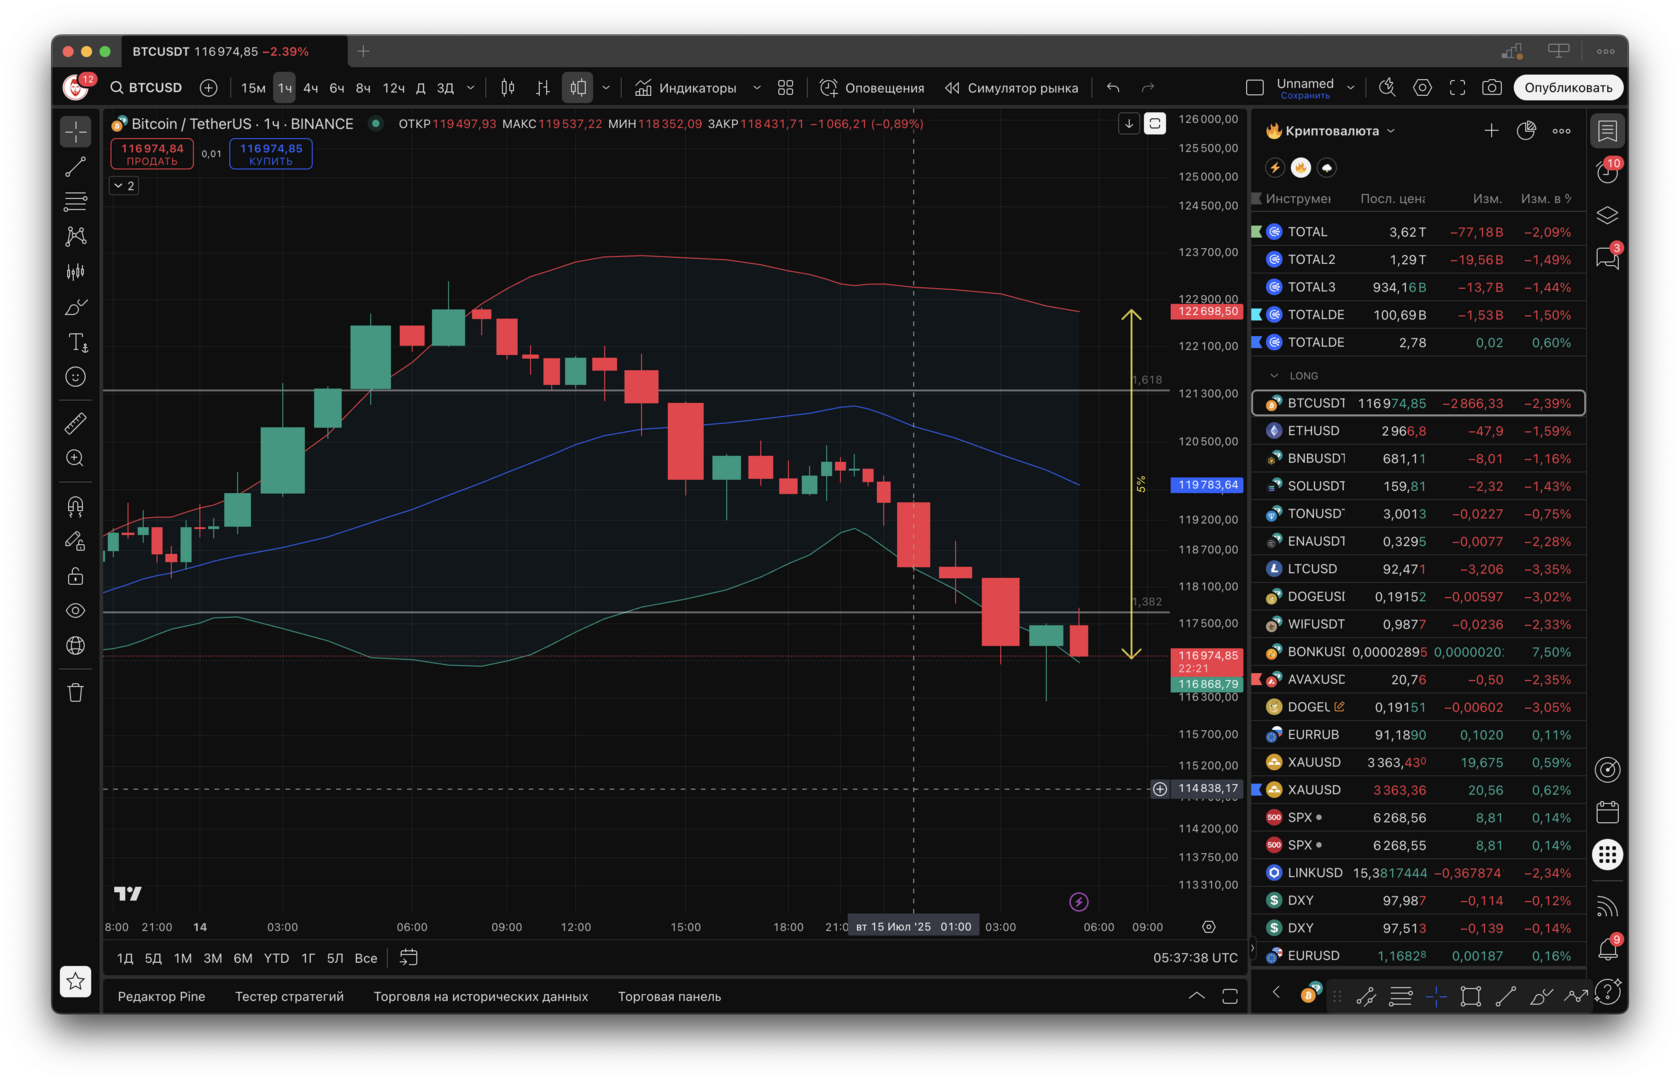Open the Криптовалюта watchlist dropdown
1680x1082 pixels.
coord(1330,131)
